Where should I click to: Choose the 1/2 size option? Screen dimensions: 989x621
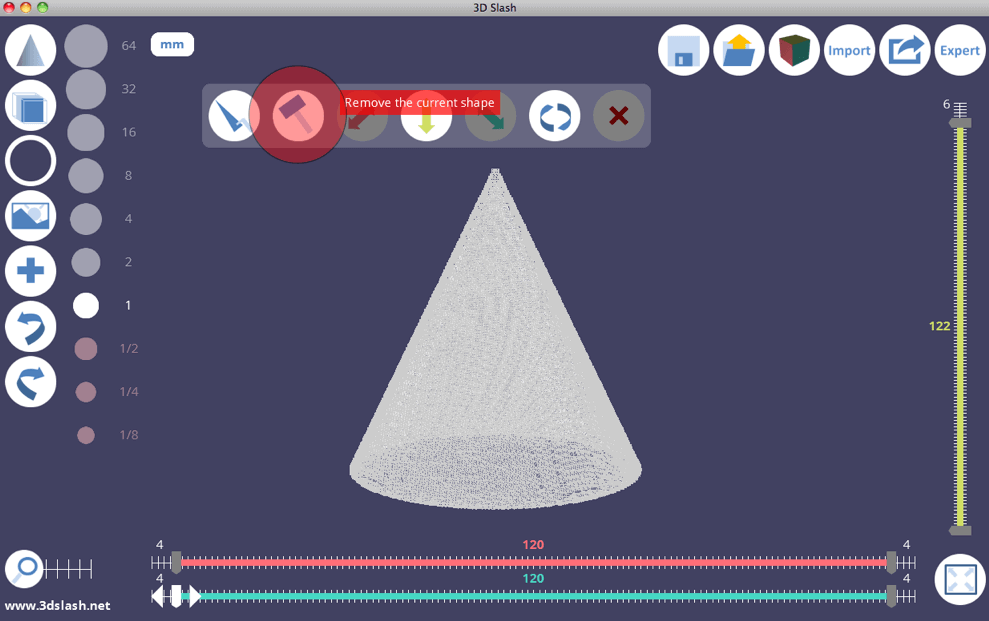pyautogui.click(x=86, y=348)
